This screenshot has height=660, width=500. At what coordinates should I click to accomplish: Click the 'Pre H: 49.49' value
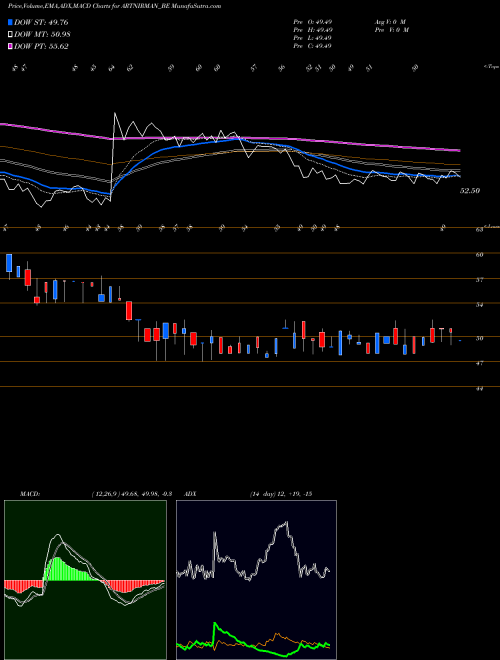click(313, 30)
